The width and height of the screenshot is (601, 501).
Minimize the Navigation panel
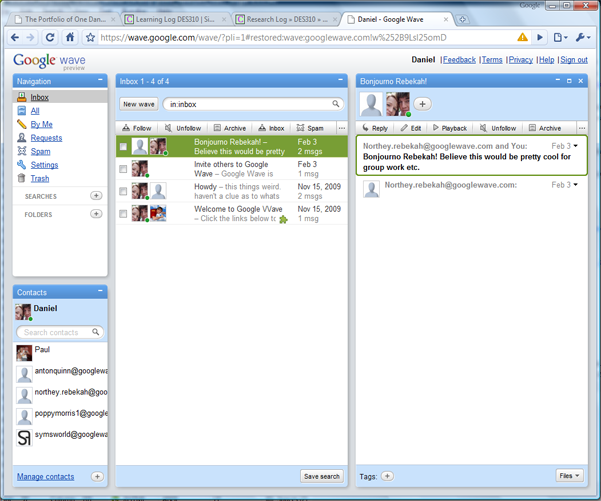coord(100,80)
